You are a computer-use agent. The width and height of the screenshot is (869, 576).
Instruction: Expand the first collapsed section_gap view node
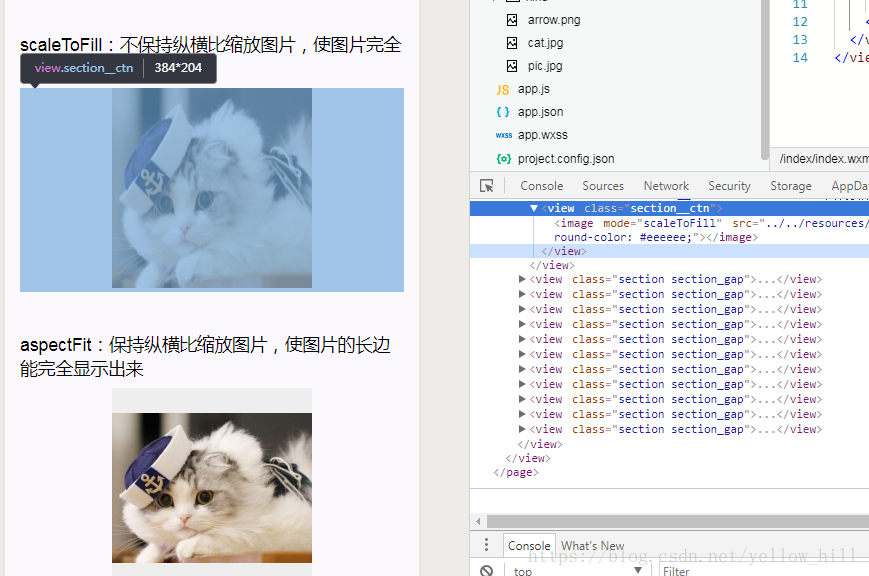point(522,279)
